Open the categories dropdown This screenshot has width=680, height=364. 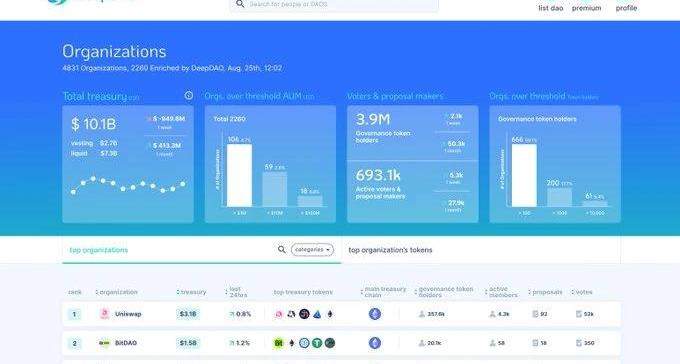pos(312,249)
